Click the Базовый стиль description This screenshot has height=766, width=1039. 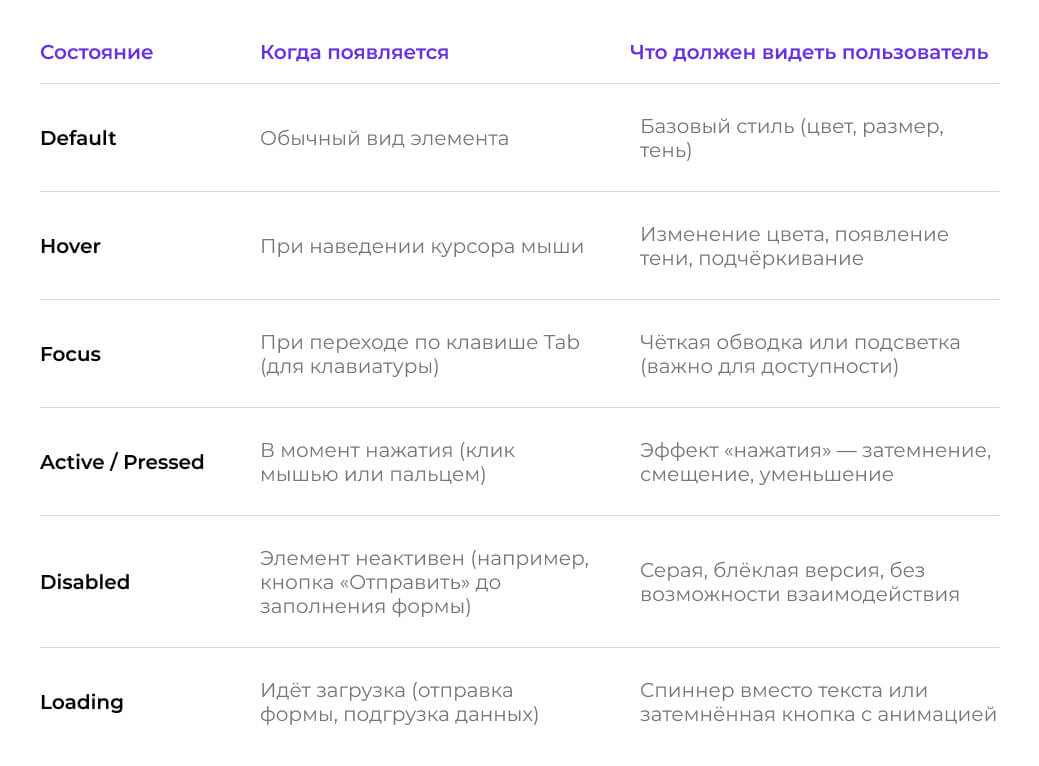coord(792,138)
